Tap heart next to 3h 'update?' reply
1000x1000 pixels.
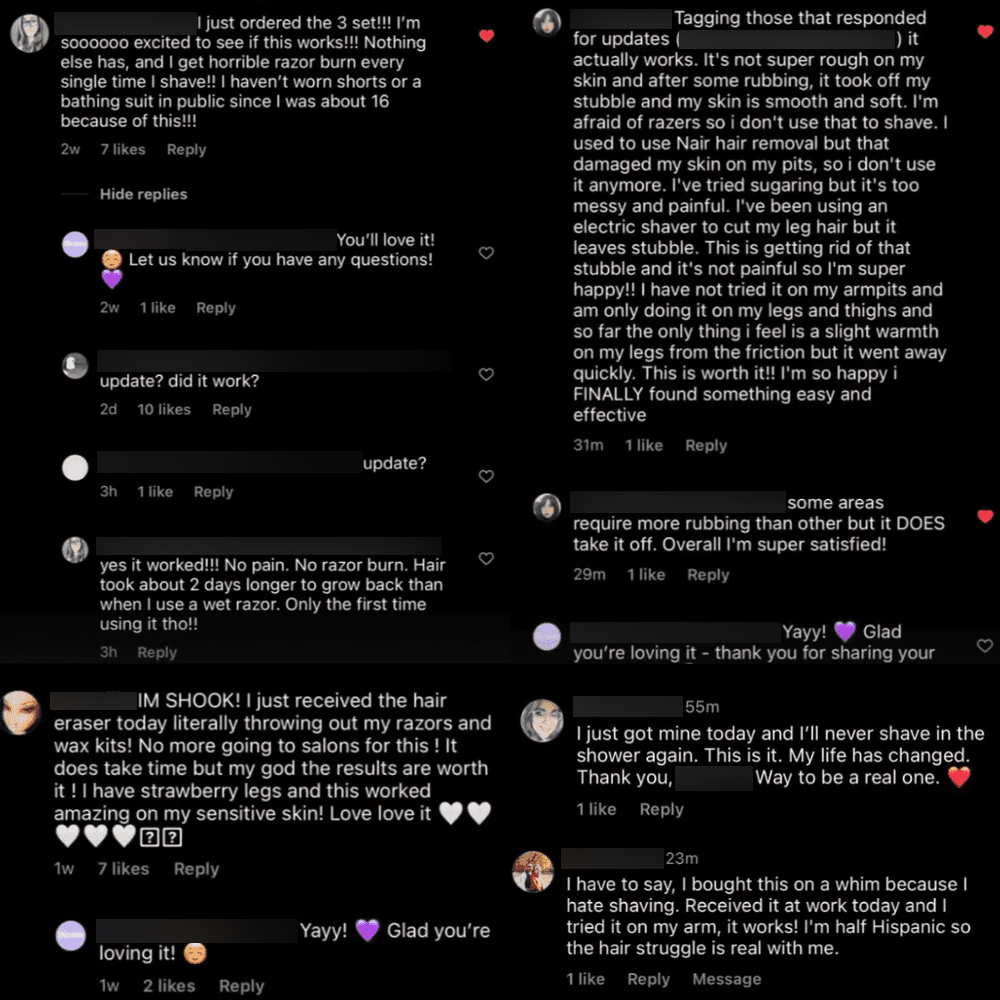pyautogui.click(x=486, y=476)
